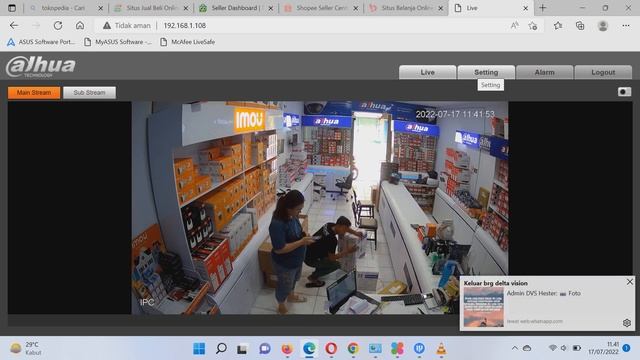Image resolution: width=640 pixels, height=360 pixels.
Task: Switch to the Sub Stream button
Action: (x=89, y=93)
